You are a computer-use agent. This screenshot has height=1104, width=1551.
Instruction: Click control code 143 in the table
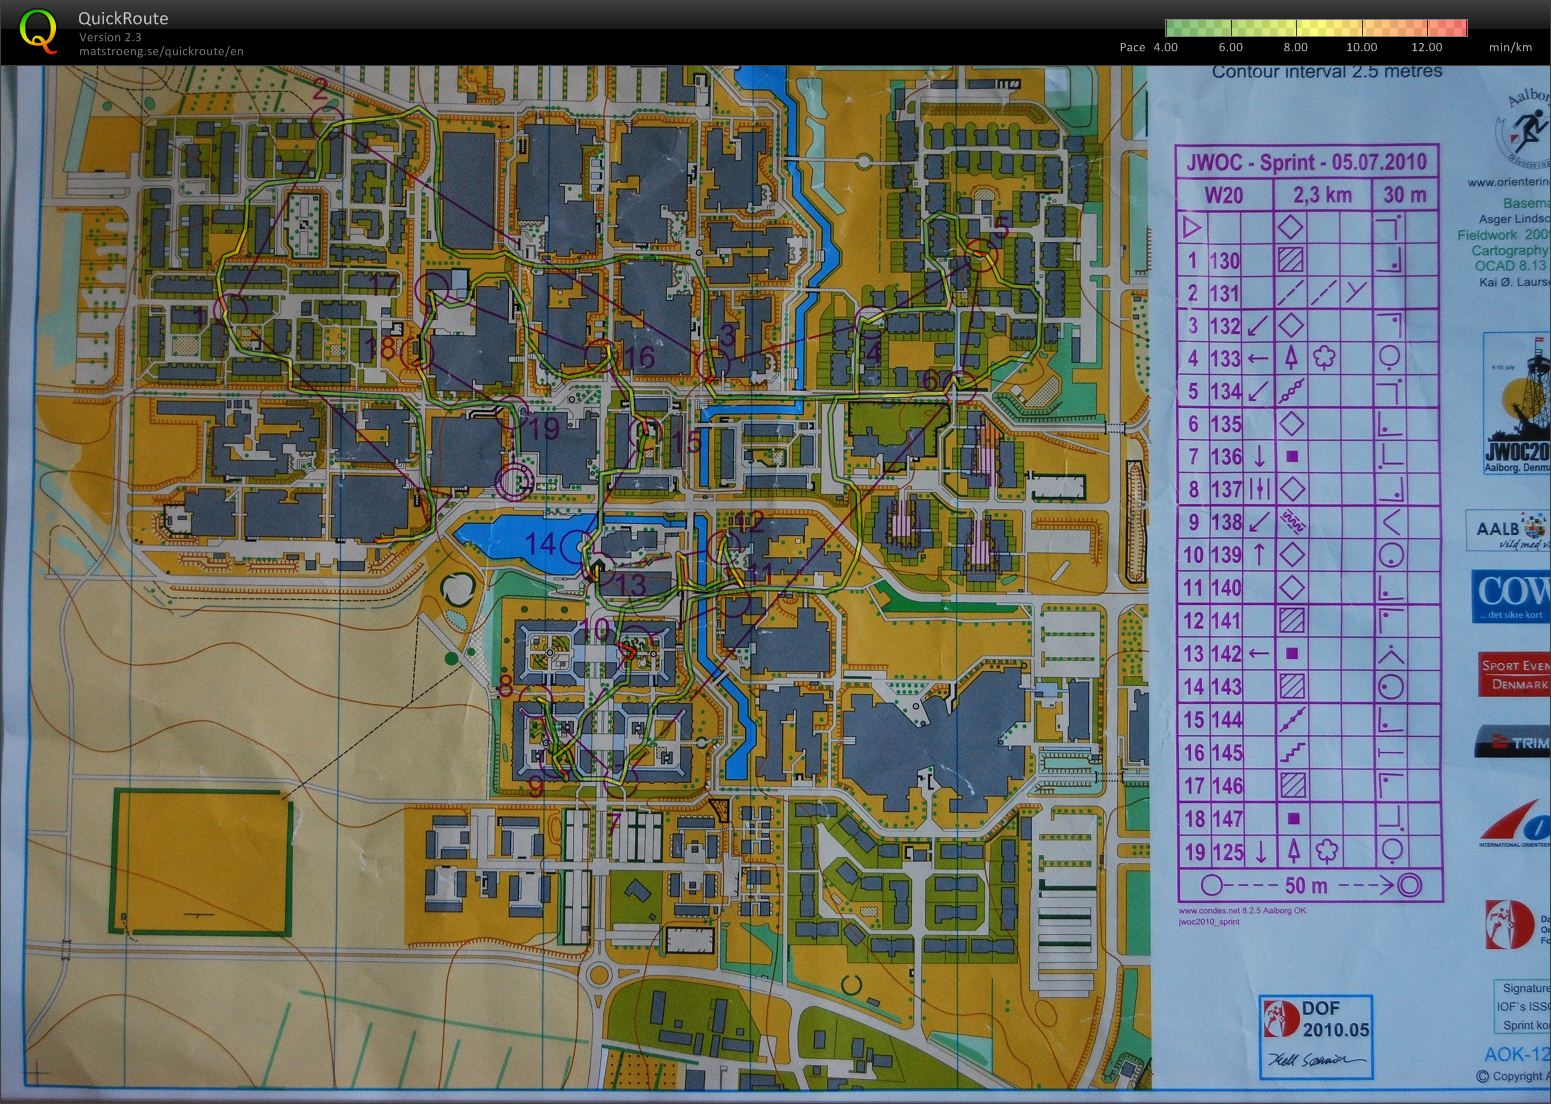pos(1225,687)
